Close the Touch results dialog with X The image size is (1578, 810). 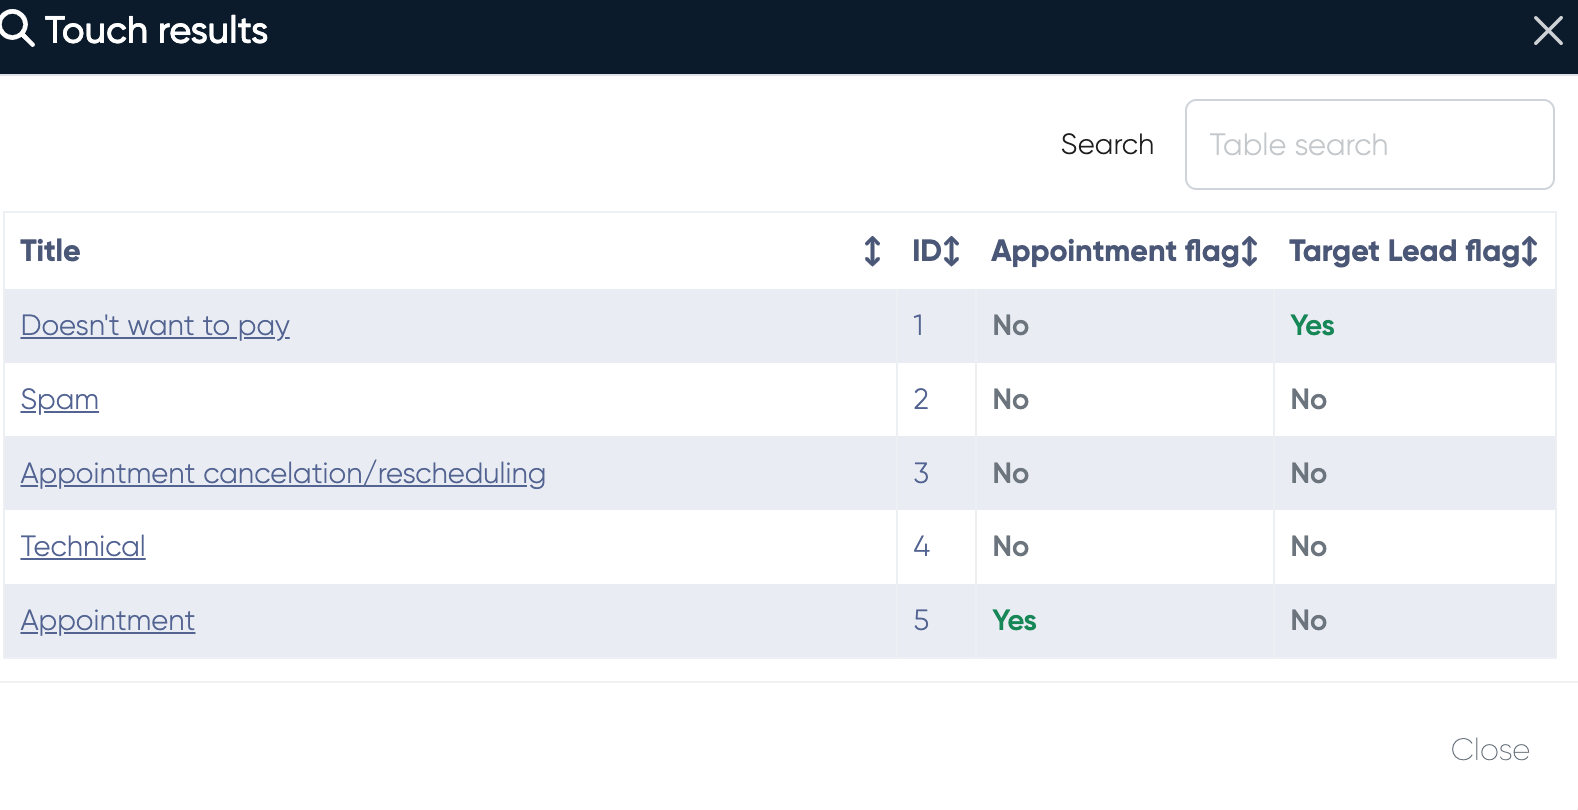point(1547,31)
